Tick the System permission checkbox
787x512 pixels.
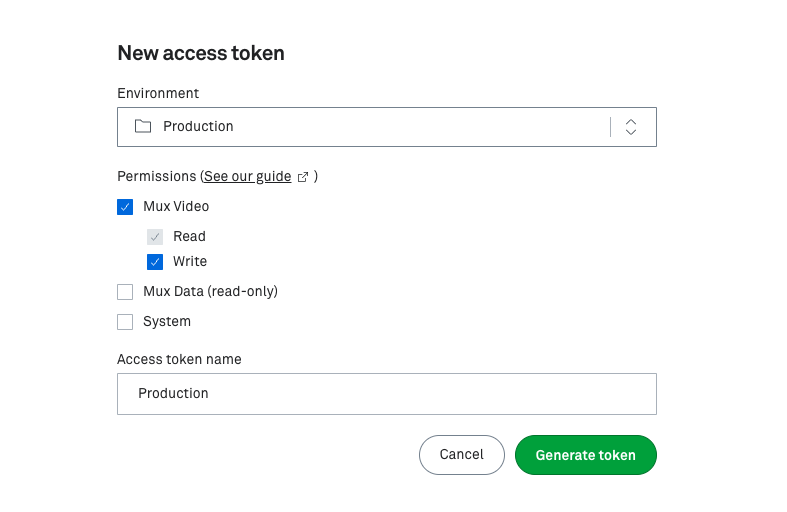pos(125,322)
